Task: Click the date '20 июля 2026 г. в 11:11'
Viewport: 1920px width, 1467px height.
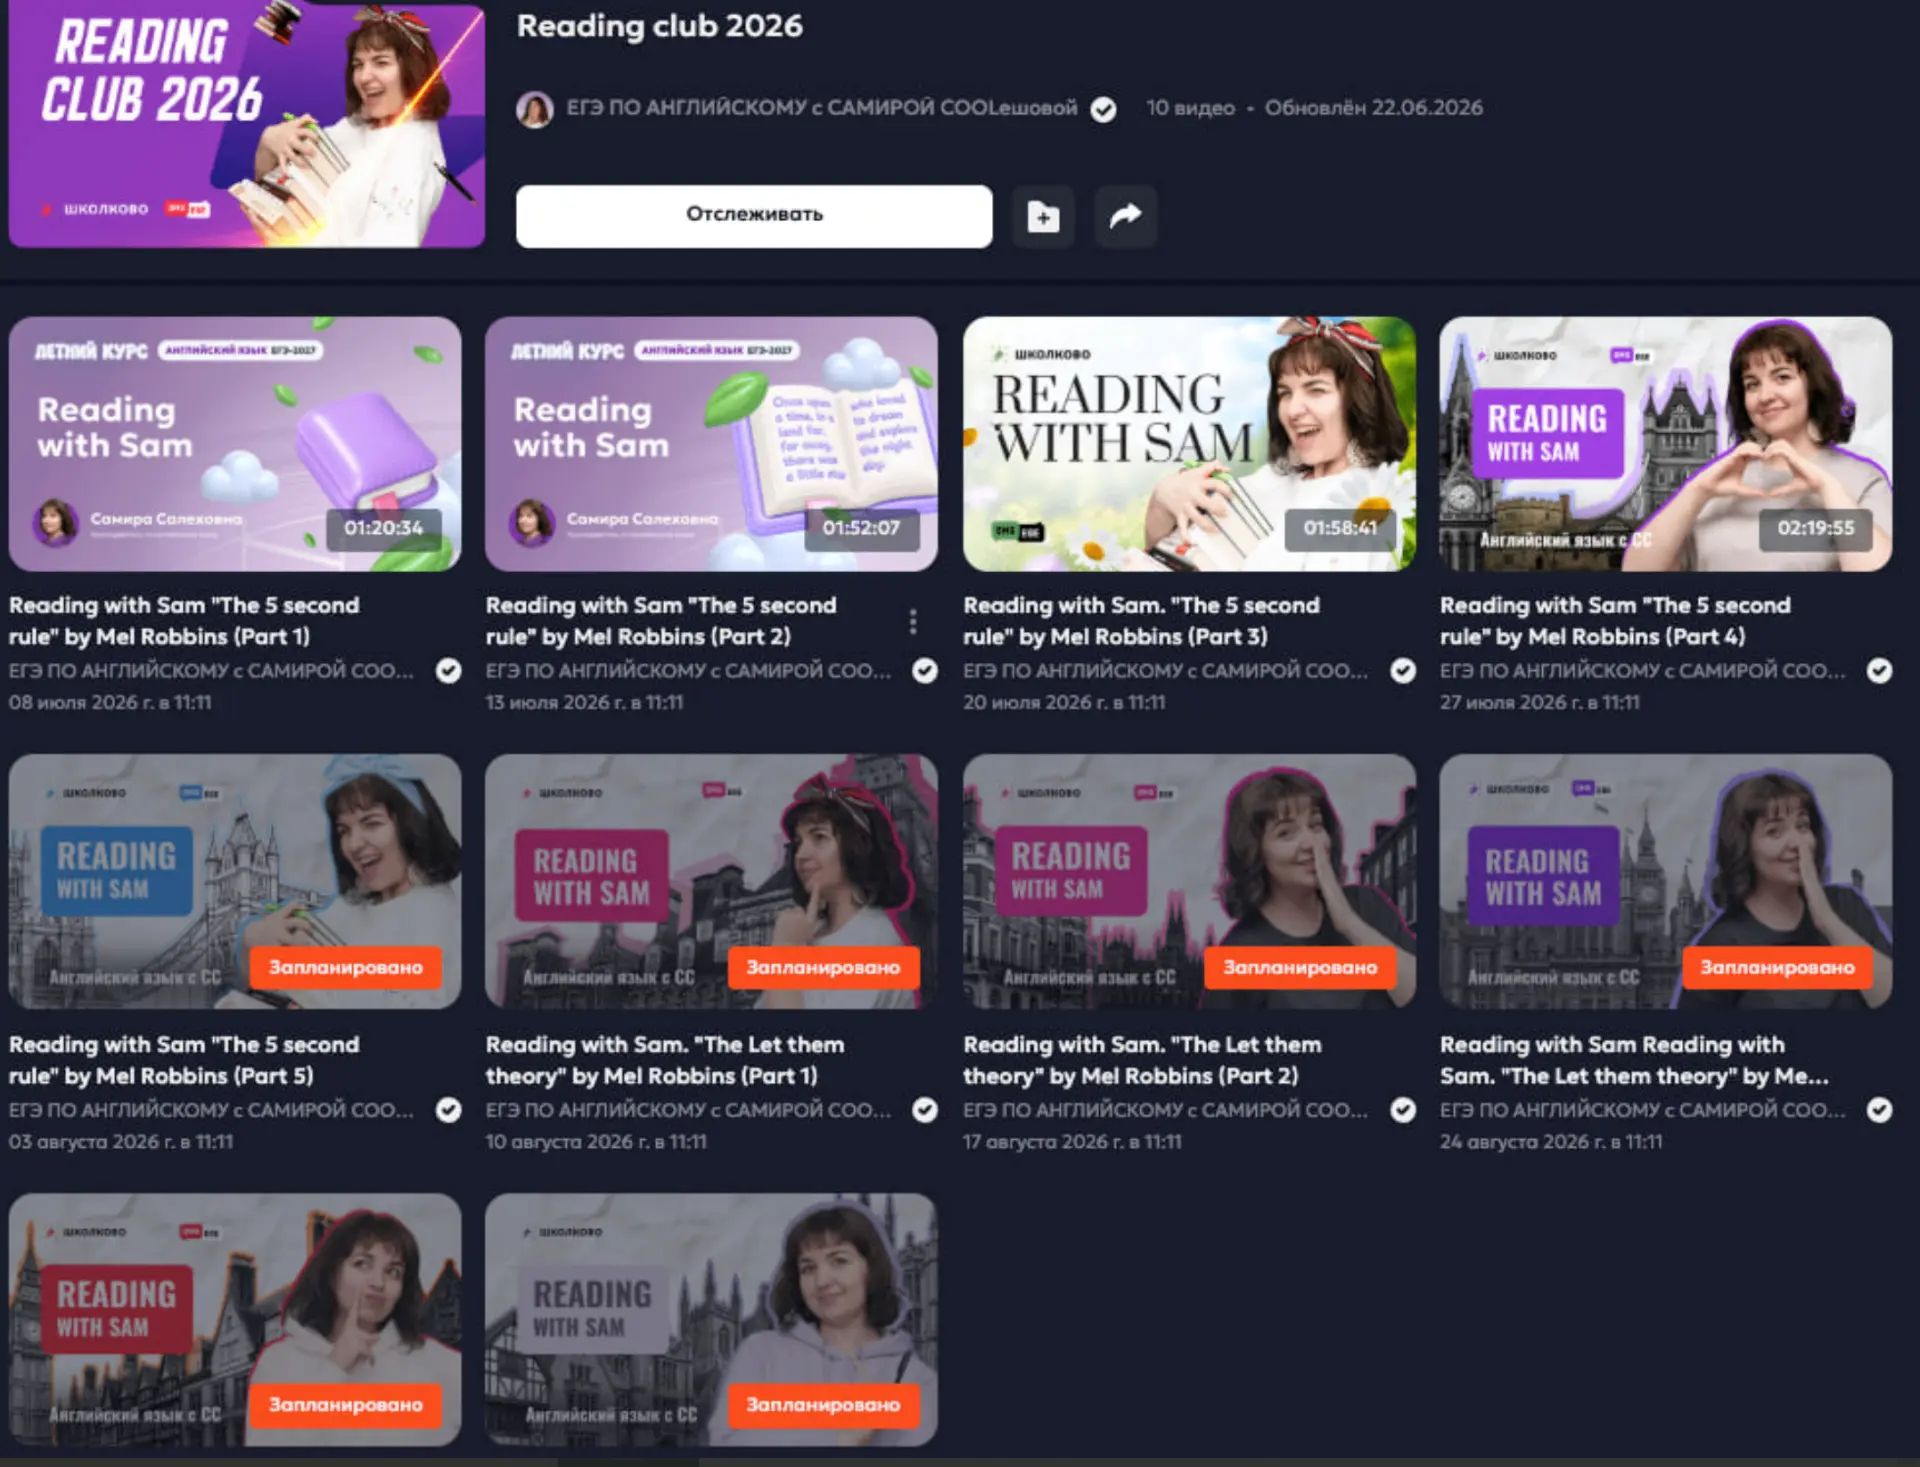Action: [x=1064, y=702]
